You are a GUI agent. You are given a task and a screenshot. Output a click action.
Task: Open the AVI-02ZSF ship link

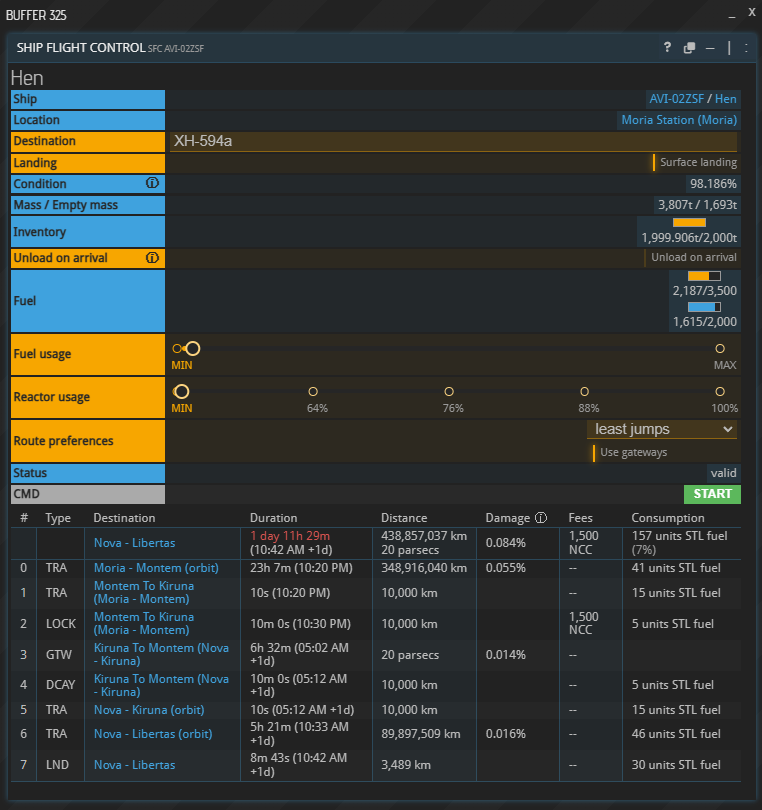676,99
